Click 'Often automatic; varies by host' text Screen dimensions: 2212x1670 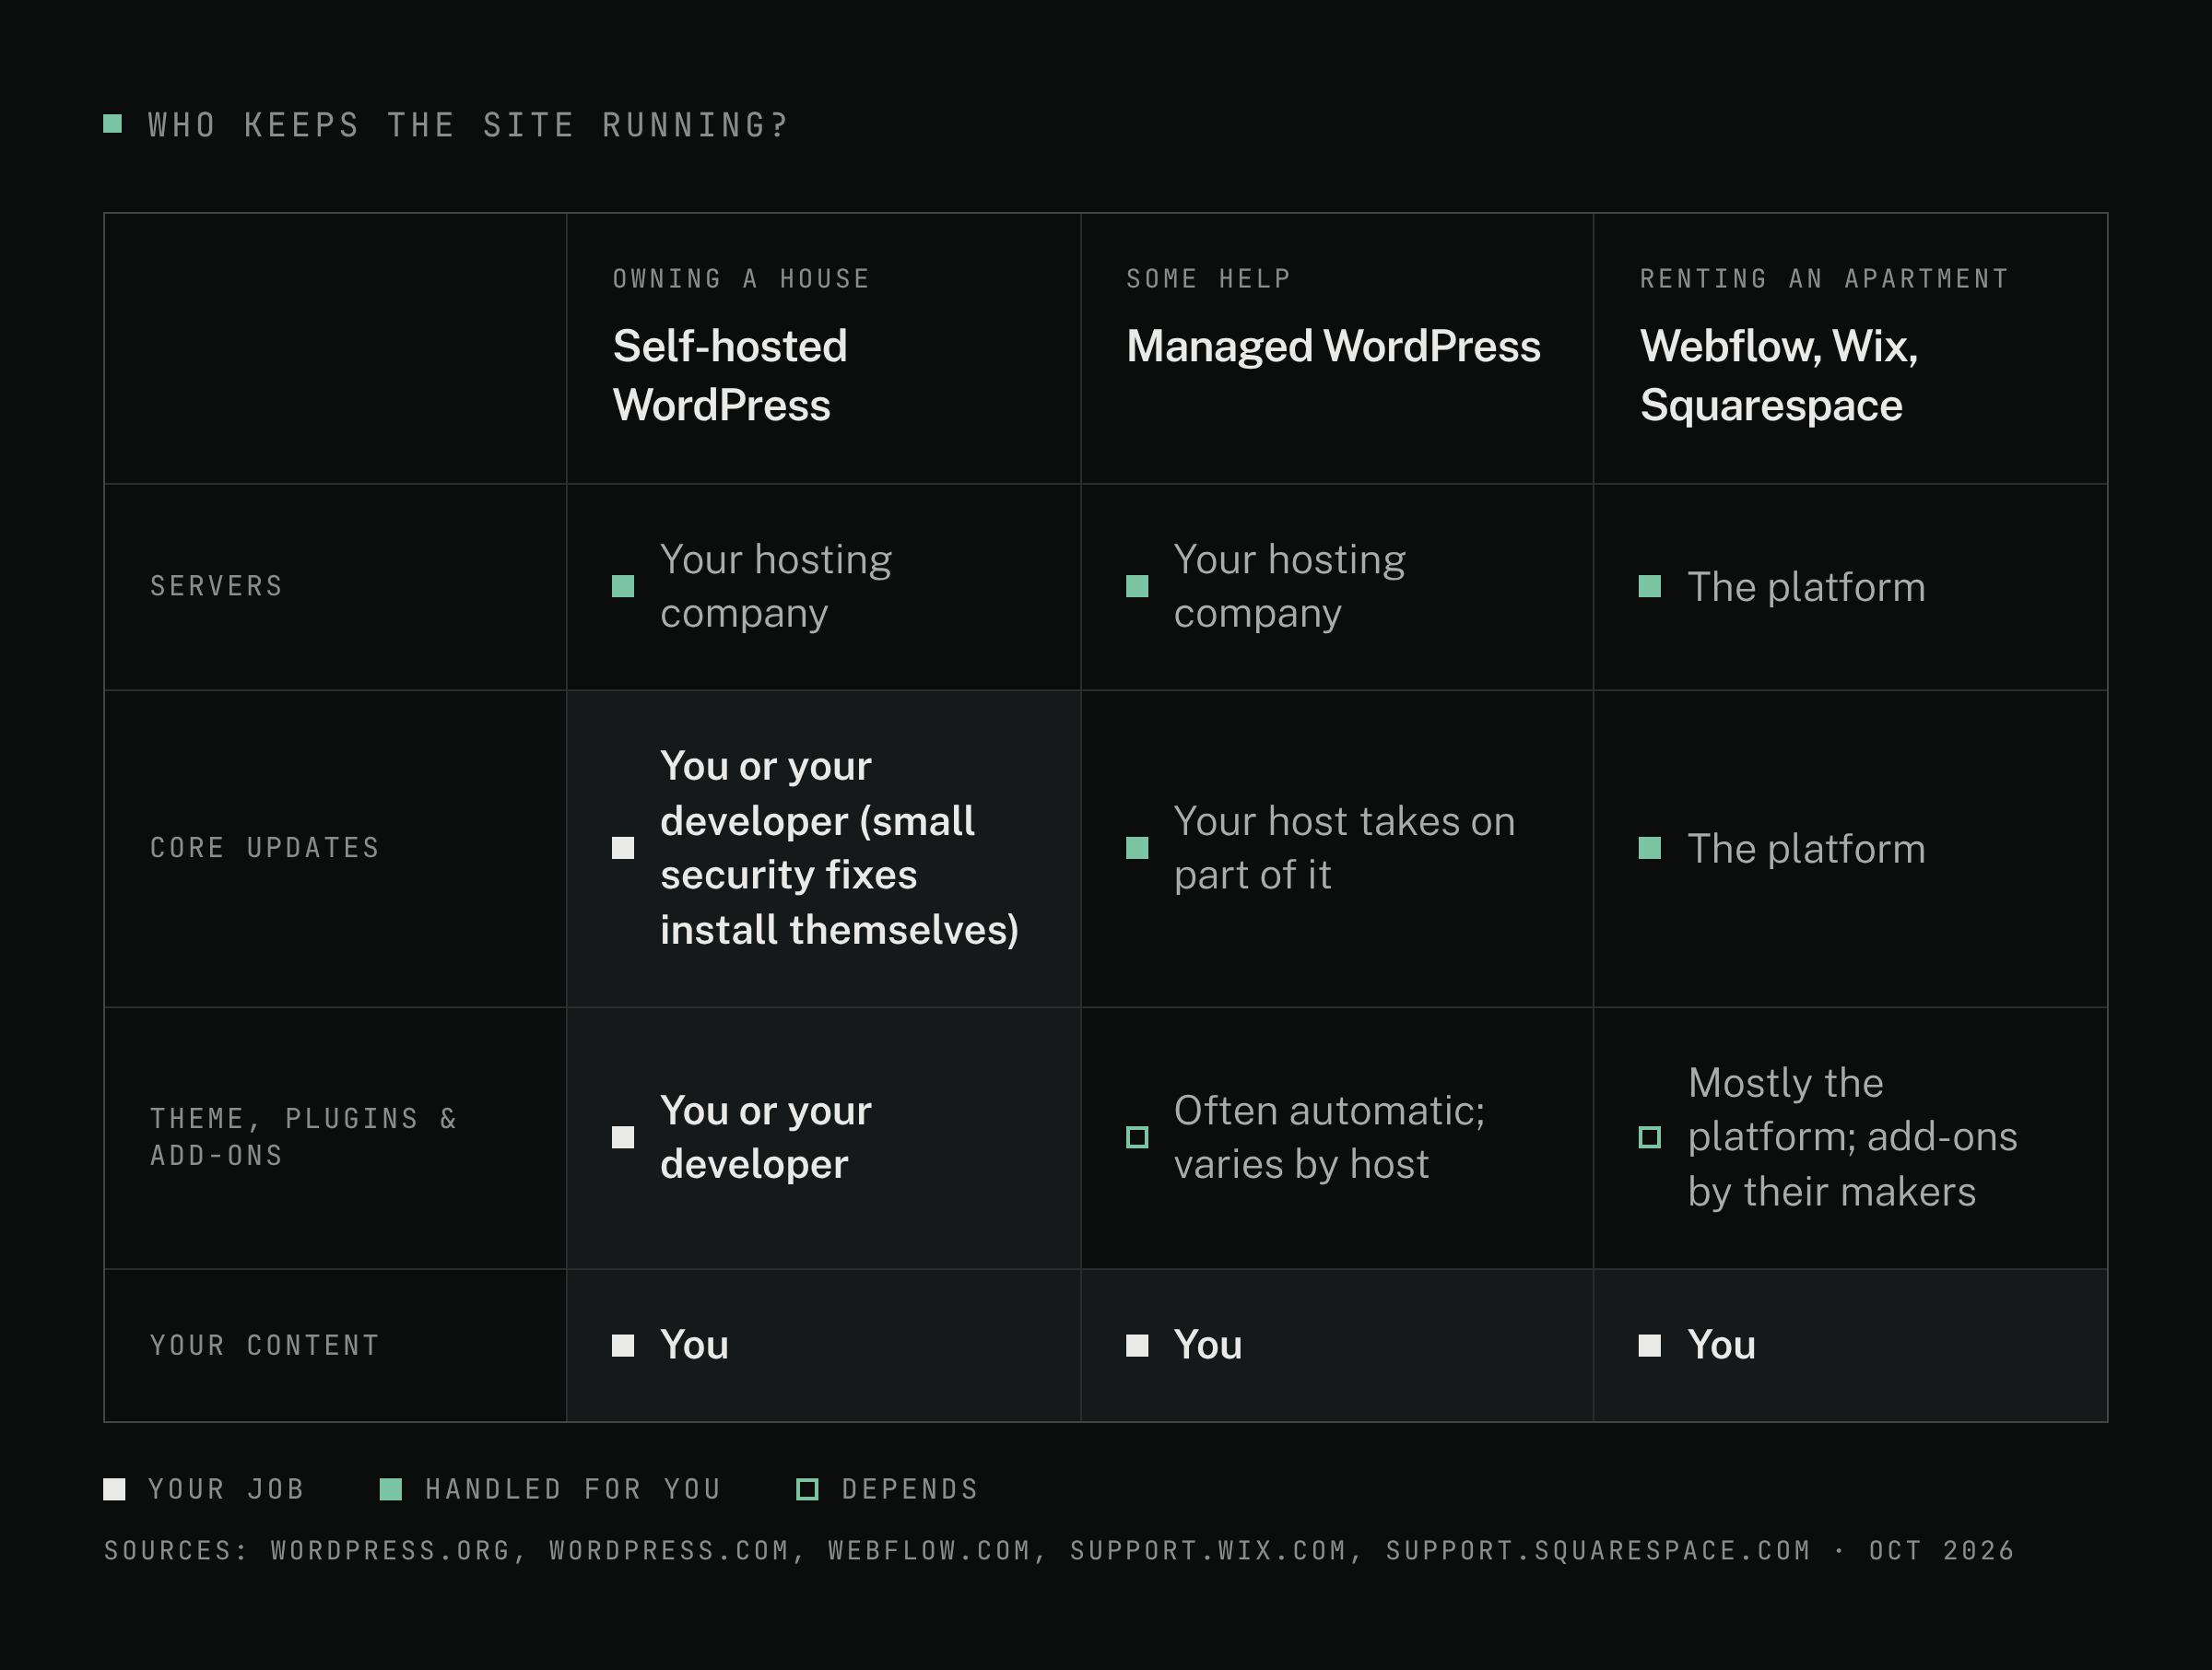click(1329, 1137)
